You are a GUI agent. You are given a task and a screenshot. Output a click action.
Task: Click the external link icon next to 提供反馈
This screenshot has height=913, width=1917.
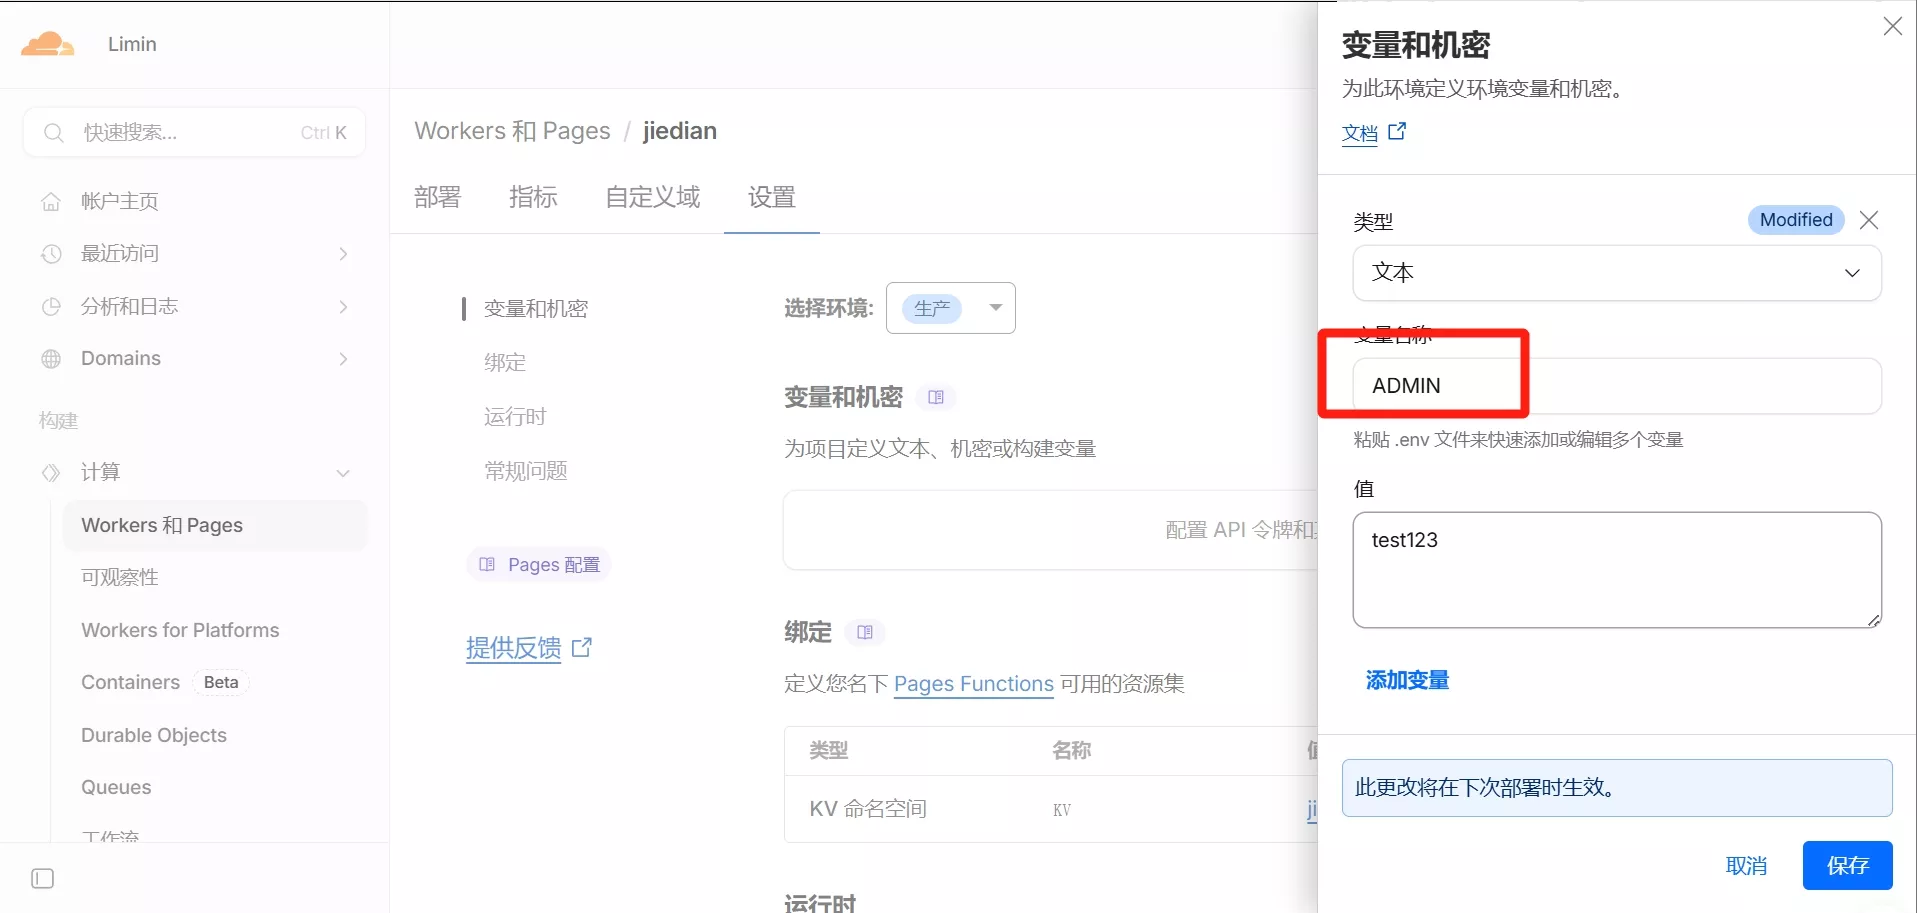582,647
